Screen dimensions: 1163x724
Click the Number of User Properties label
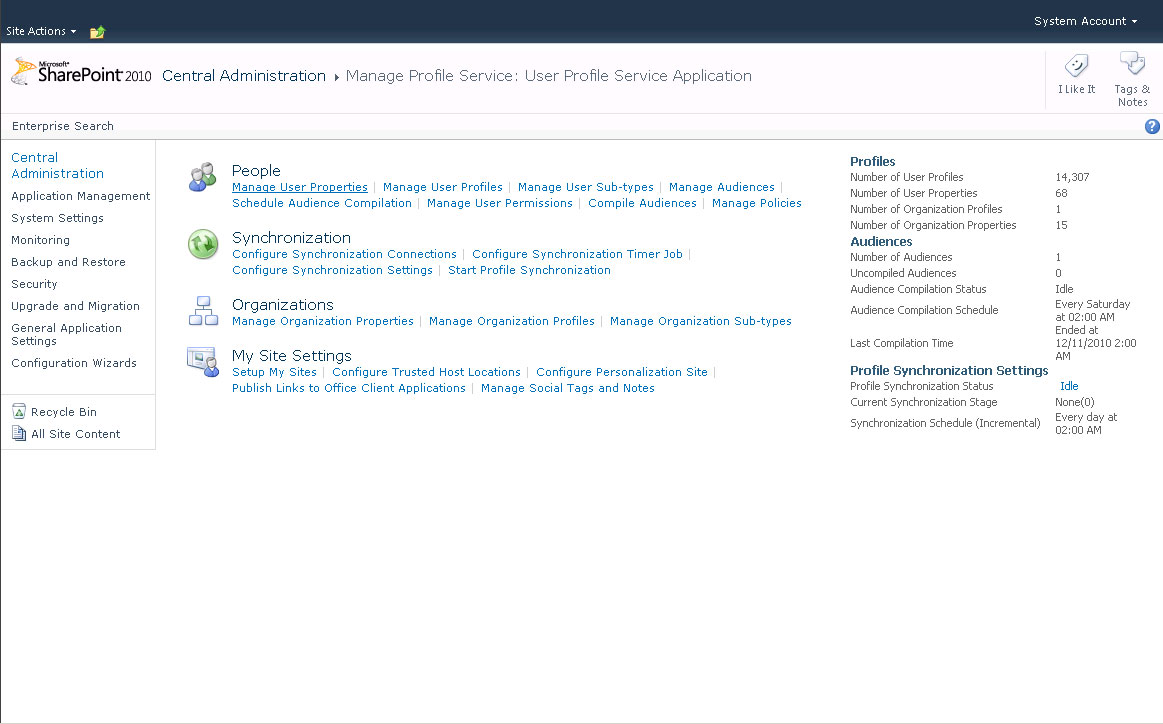coord(914,193)
